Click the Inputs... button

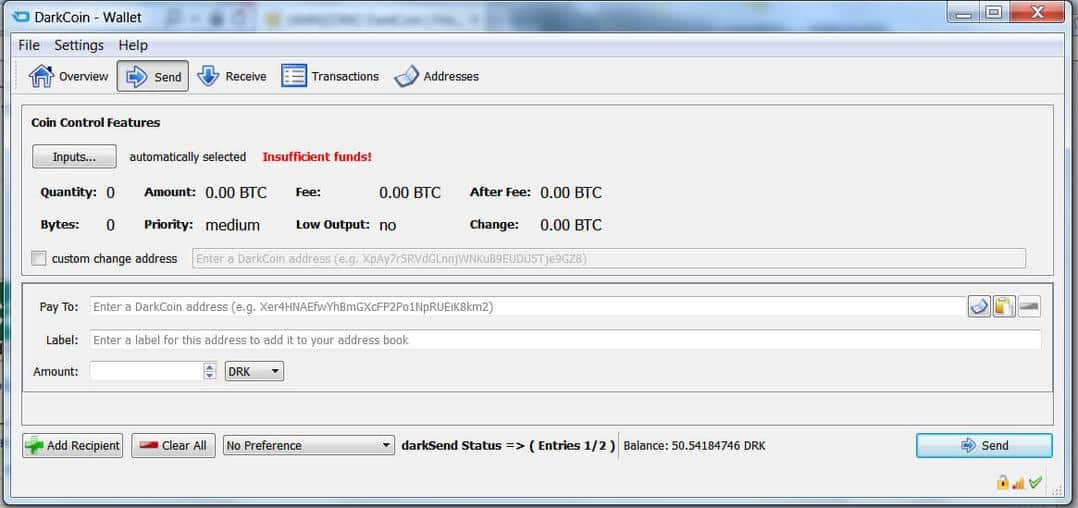coord(74,157)
